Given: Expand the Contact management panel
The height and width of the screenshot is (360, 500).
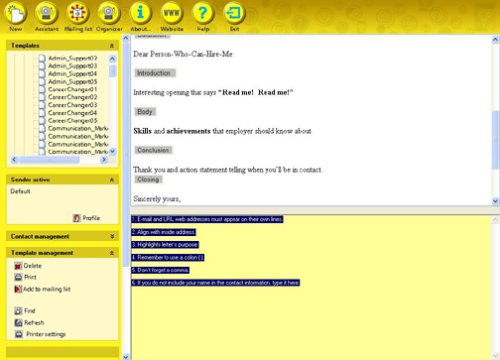Looking at the screenshot, I should [112, 236].
